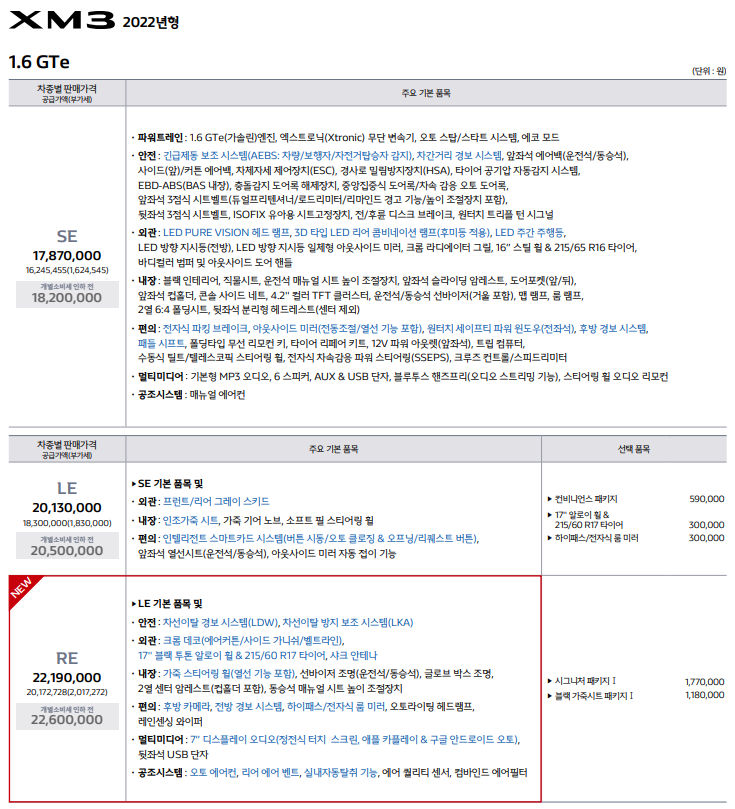The height and width of the screenshot is (809, 735).
Task: Click the "안전" label in SE section
Action: coord(146,155)
